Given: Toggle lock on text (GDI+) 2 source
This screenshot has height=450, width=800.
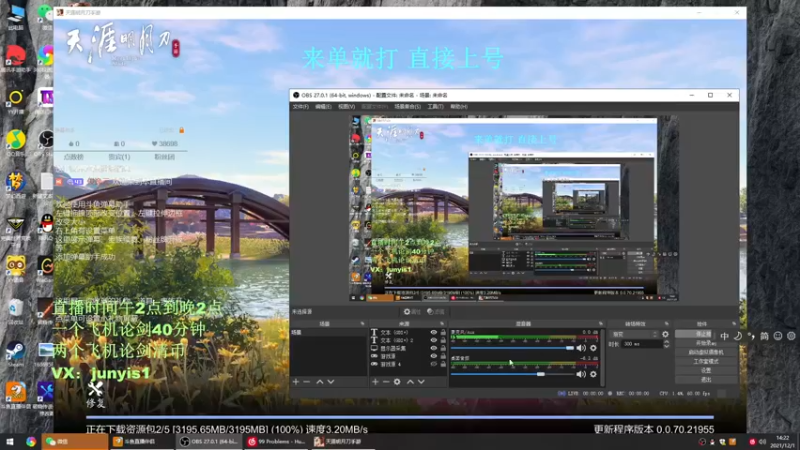Looking at the screenshot, I should 443,340.
